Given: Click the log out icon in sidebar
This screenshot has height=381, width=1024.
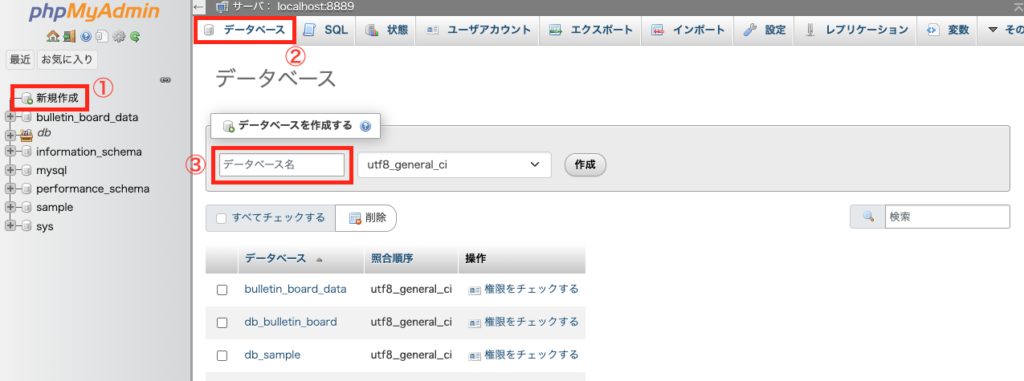Looking at the screenshot, I should pyautogui.click(x=69, y=37).
